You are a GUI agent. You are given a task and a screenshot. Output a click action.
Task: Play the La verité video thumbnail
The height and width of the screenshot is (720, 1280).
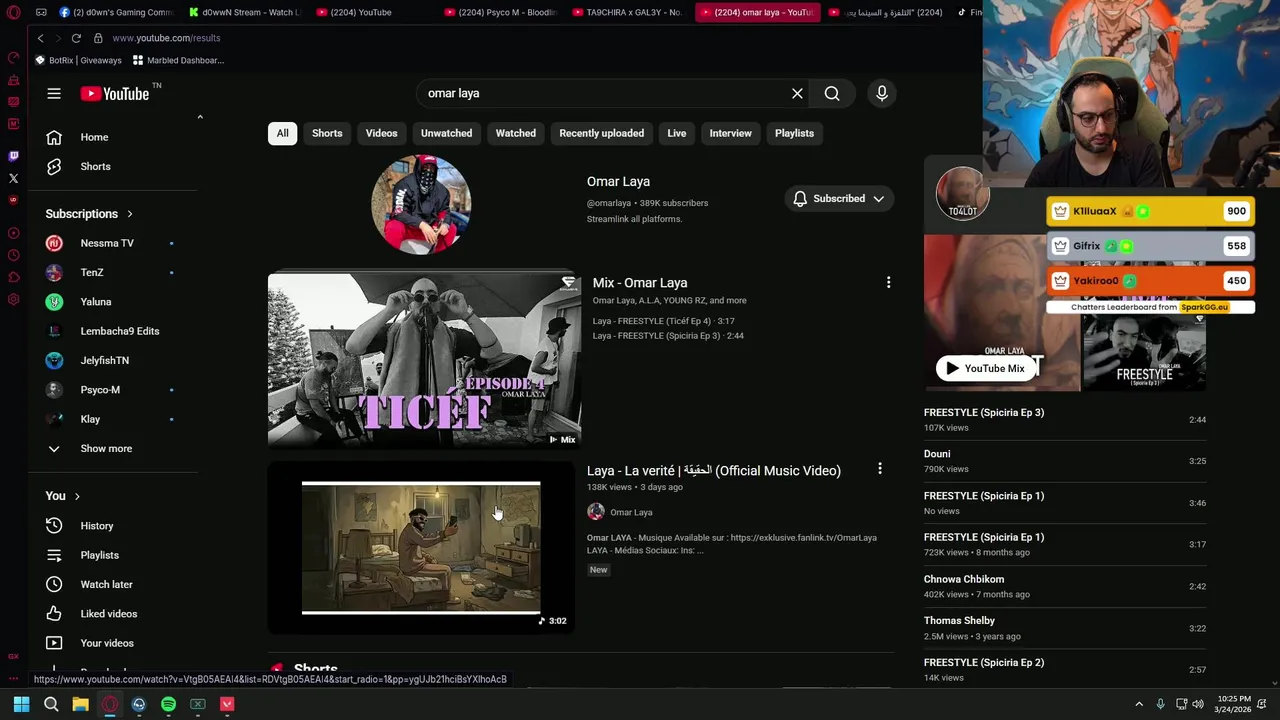pyautogui.click(x=421, y=547)
